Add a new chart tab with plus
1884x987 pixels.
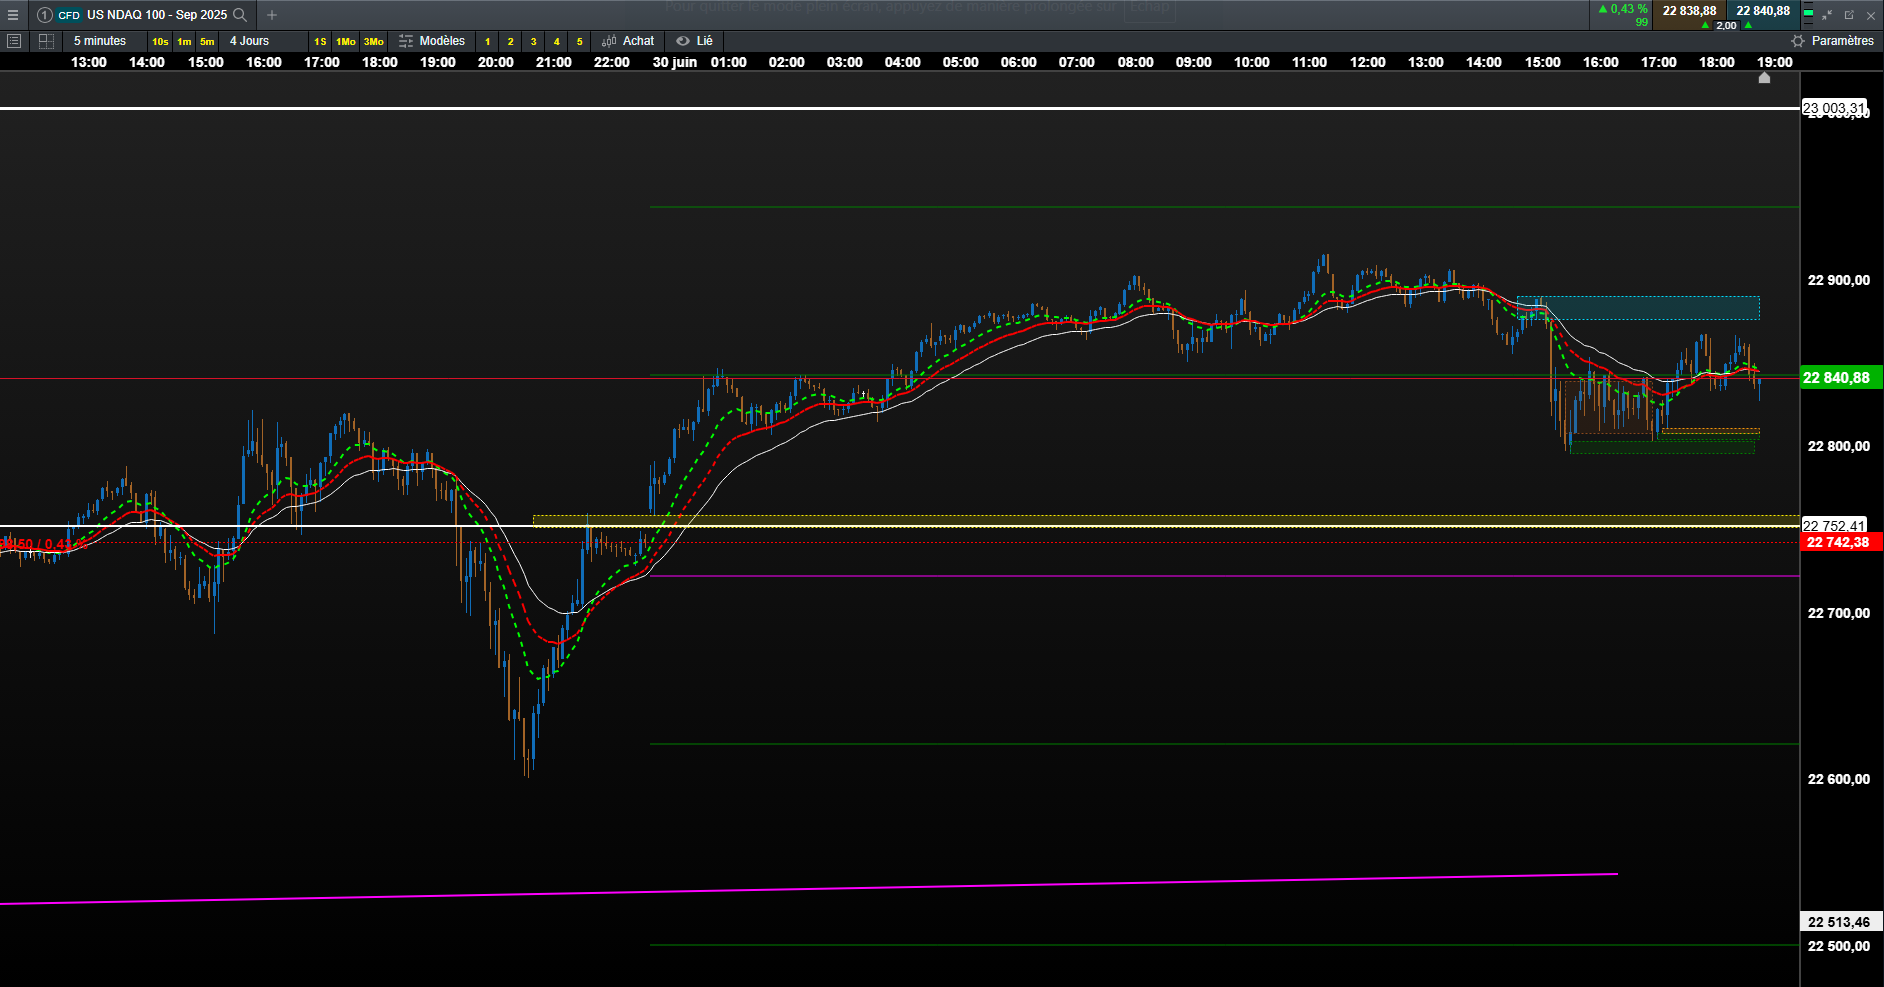(272, 15)
